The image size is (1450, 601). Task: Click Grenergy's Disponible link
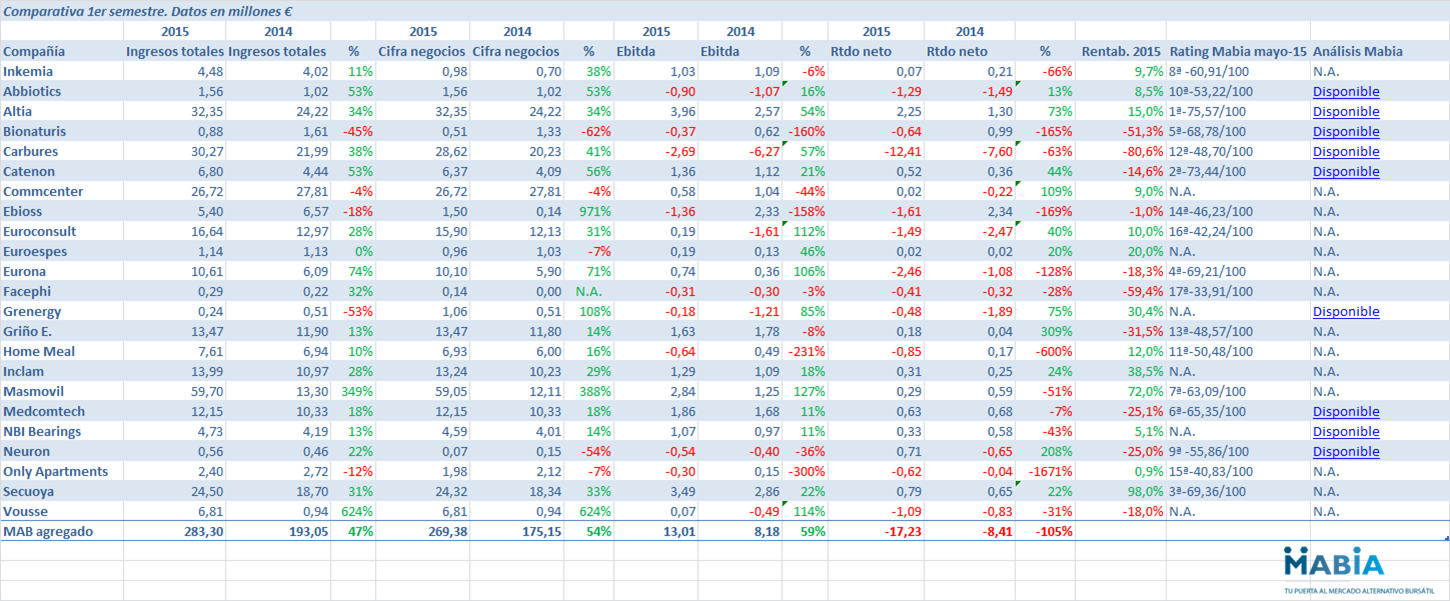click(x=1346, y=311)
